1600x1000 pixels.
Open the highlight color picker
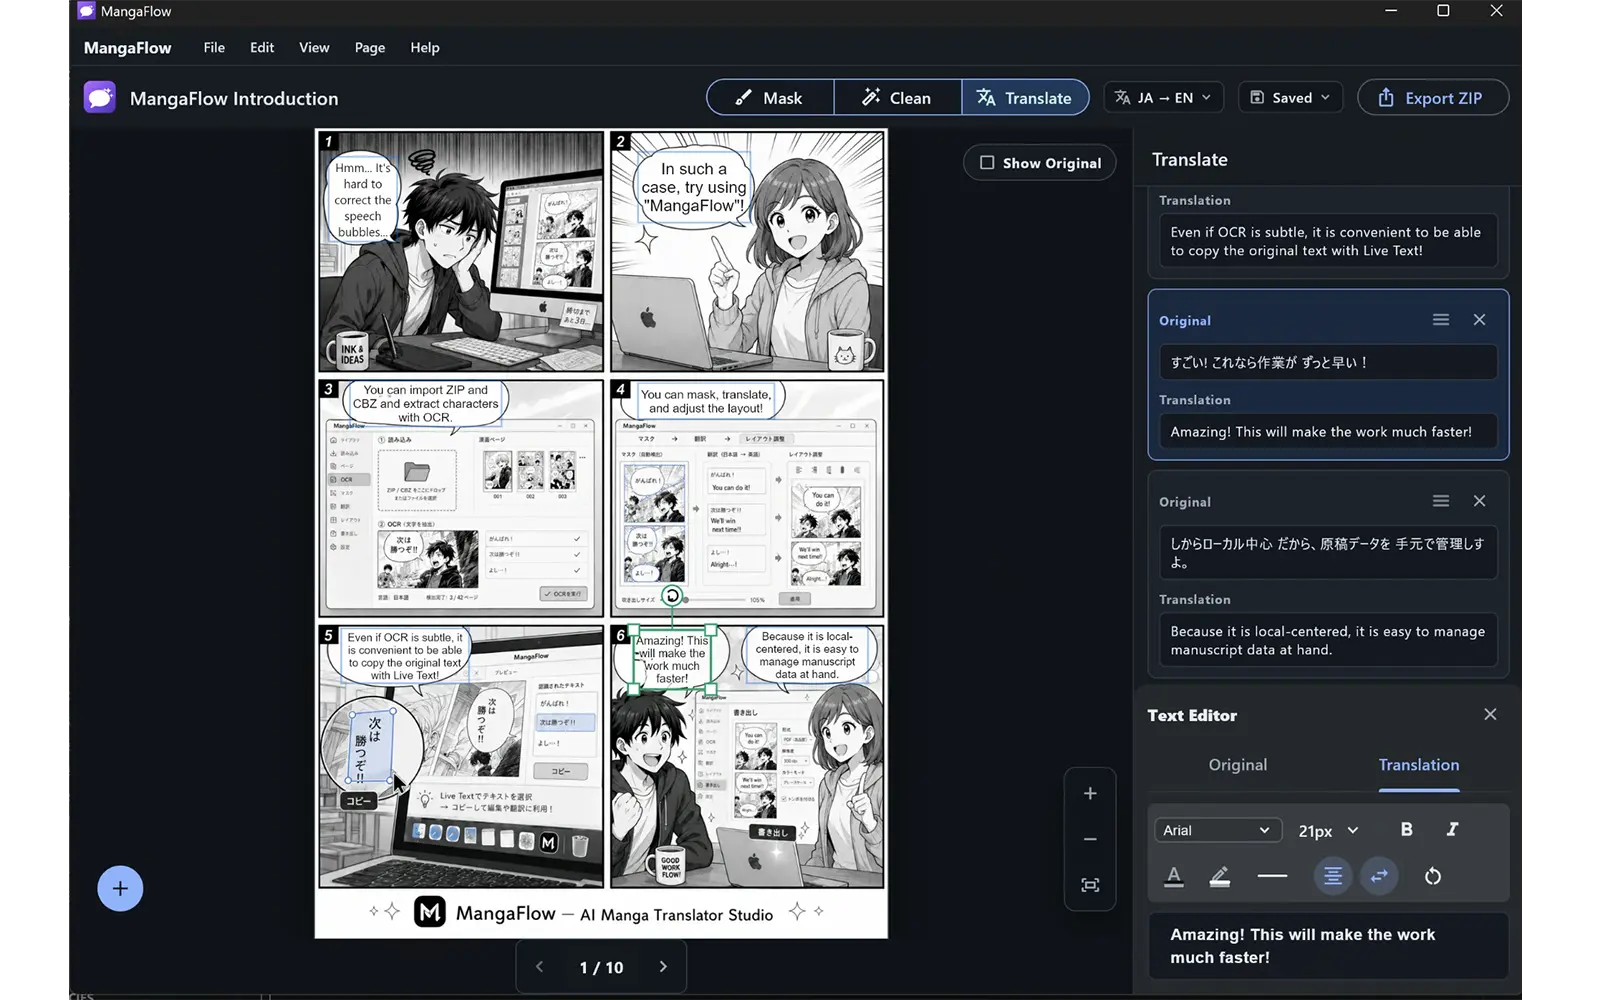pyautogui.click(x=1220, y=876)
